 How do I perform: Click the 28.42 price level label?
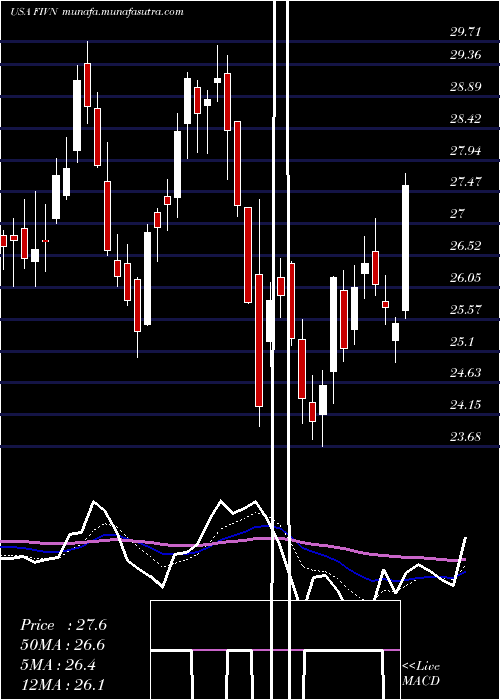click(466, 119)
